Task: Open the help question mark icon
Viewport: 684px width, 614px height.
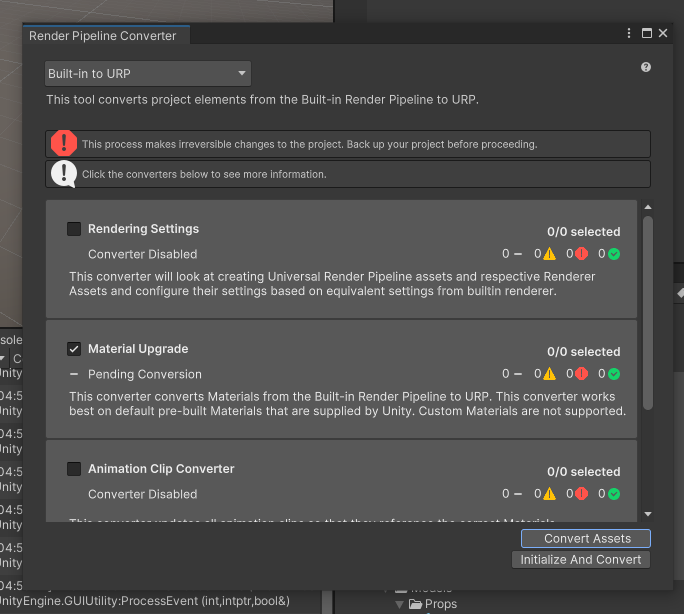Action: pyautogui.click(x=646, y=68)
